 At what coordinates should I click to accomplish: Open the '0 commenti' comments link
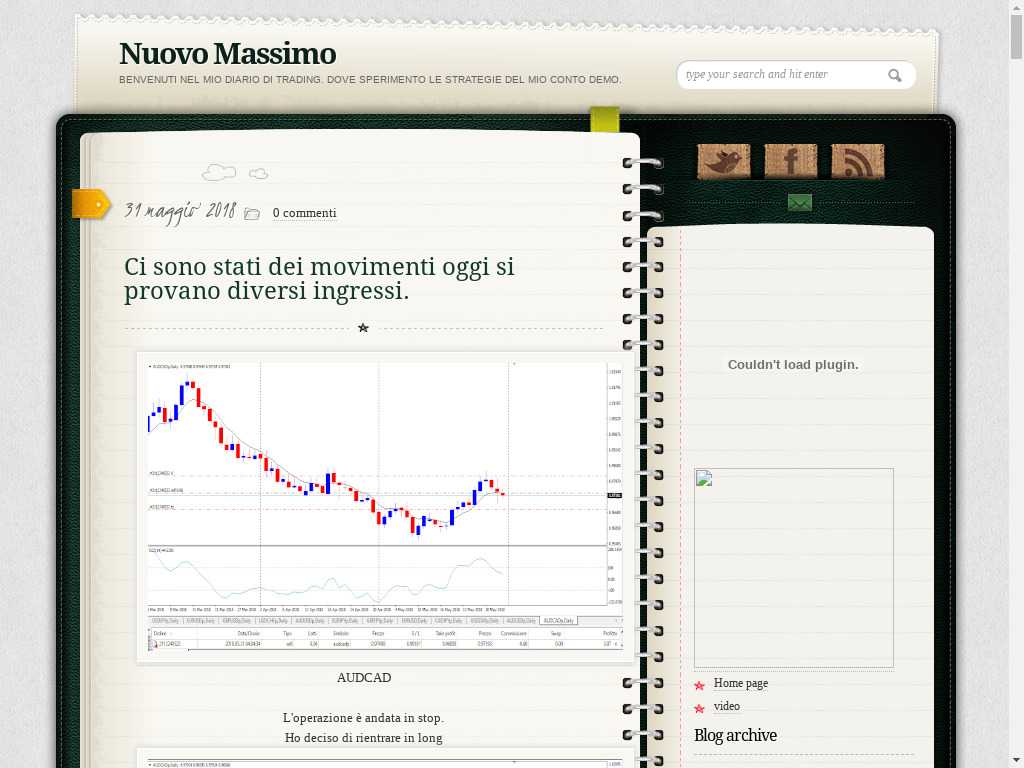[x=304, y=213]
